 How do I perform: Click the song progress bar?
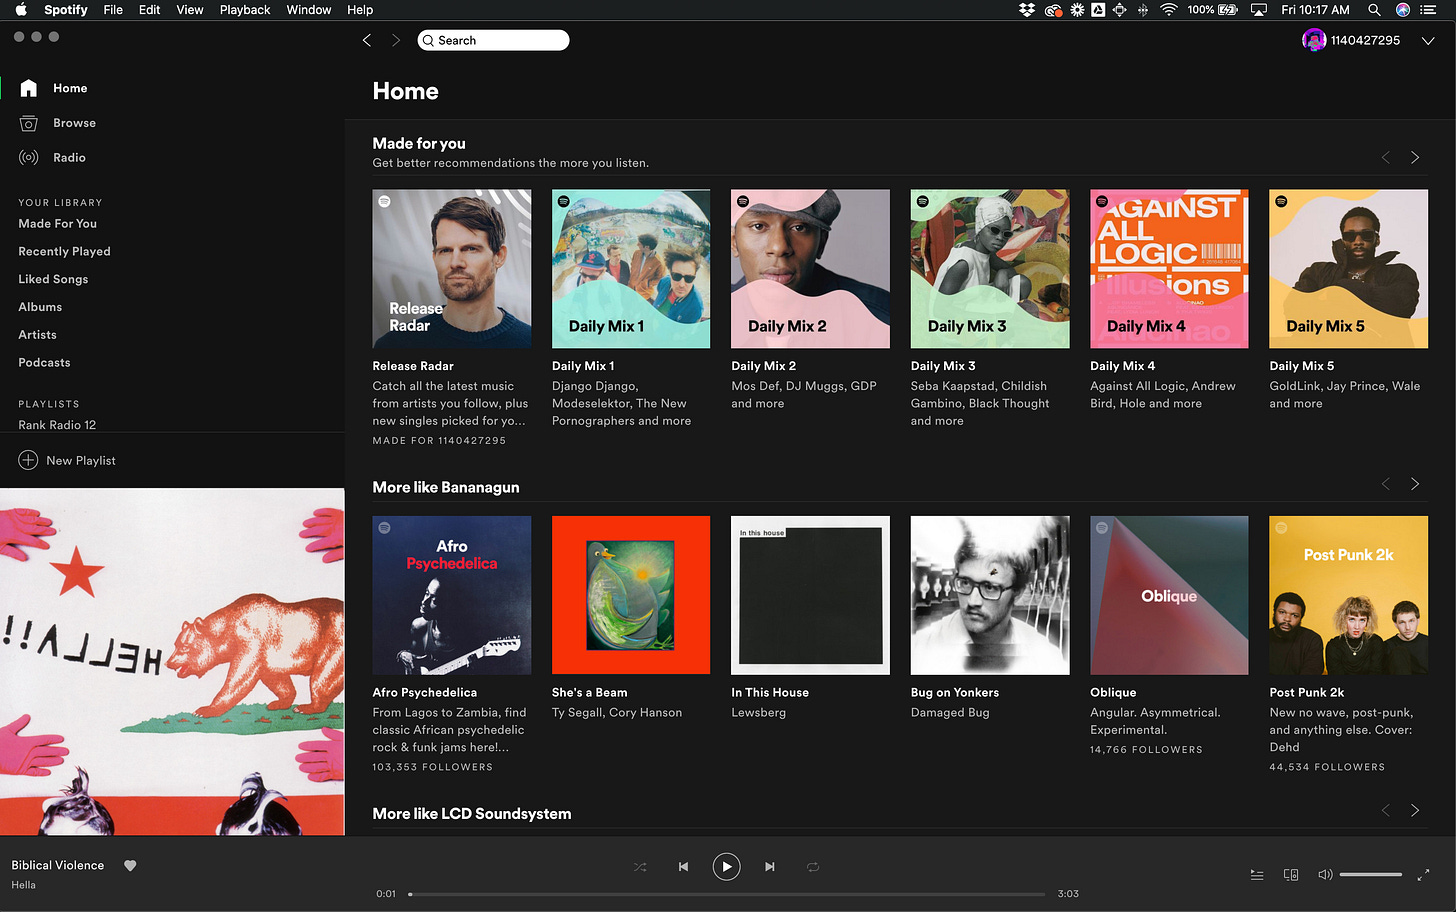click(727, 894)
